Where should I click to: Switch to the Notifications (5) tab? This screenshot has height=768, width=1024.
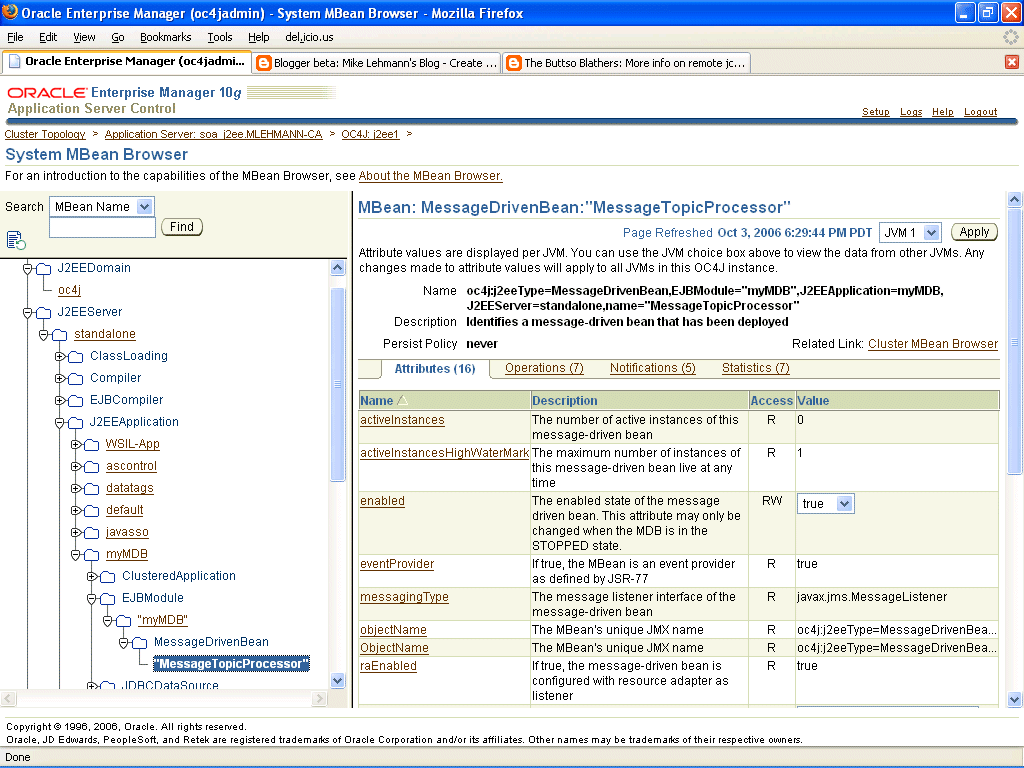pyautogui.click(x=652, y=368)
